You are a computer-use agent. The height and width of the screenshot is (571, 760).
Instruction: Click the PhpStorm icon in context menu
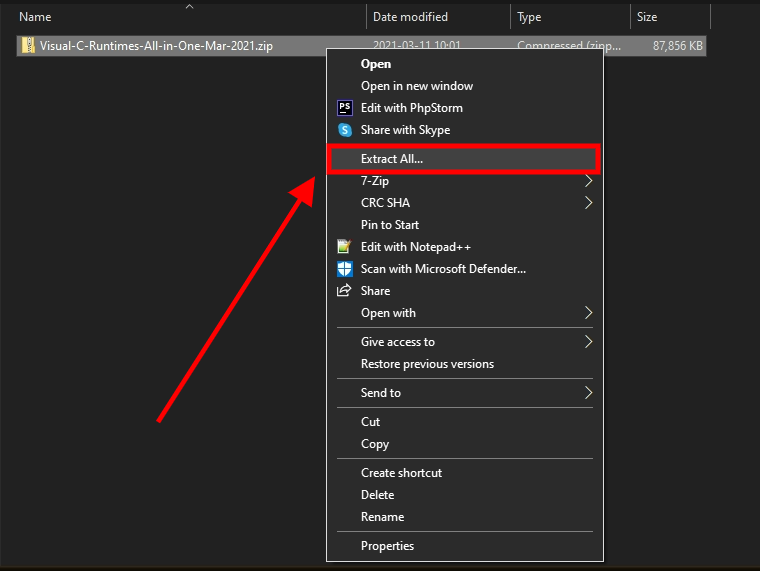(345, 108)
